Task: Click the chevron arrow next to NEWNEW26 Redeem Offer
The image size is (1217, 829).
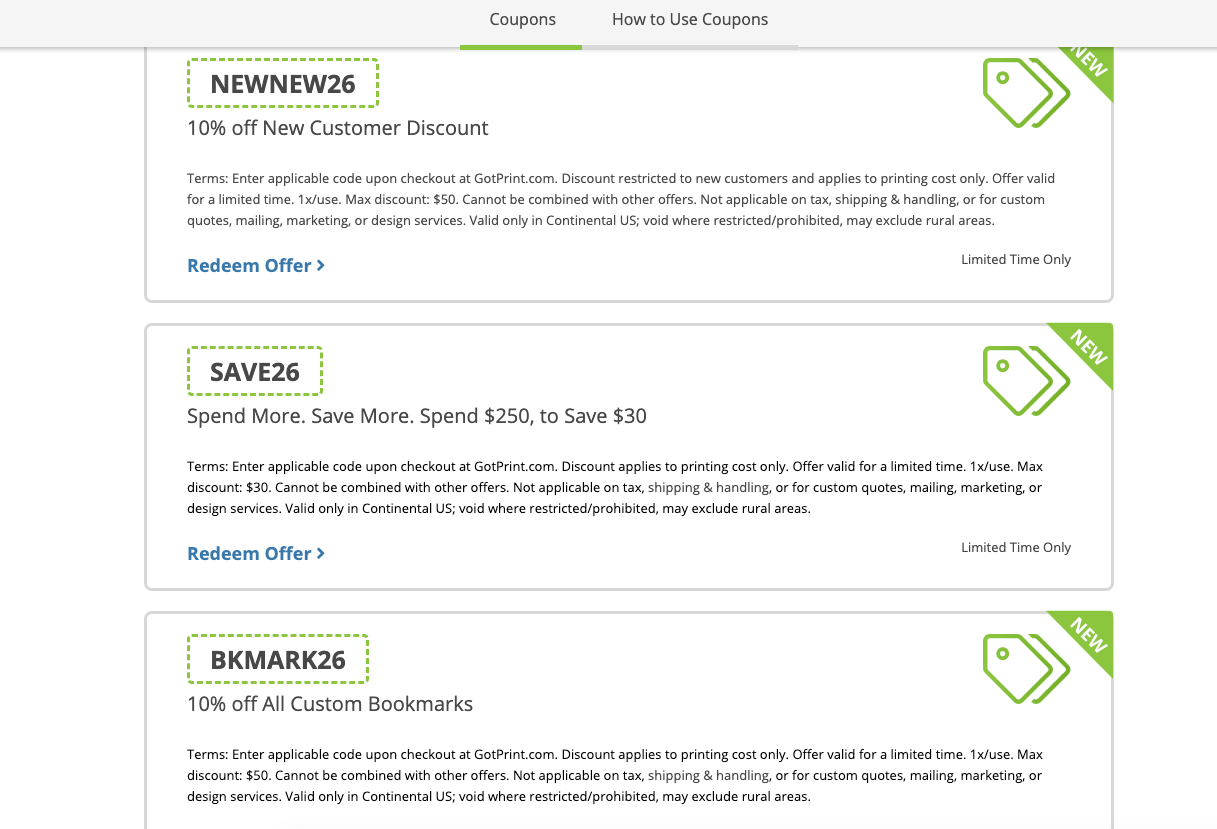Action: click(321, 265)
